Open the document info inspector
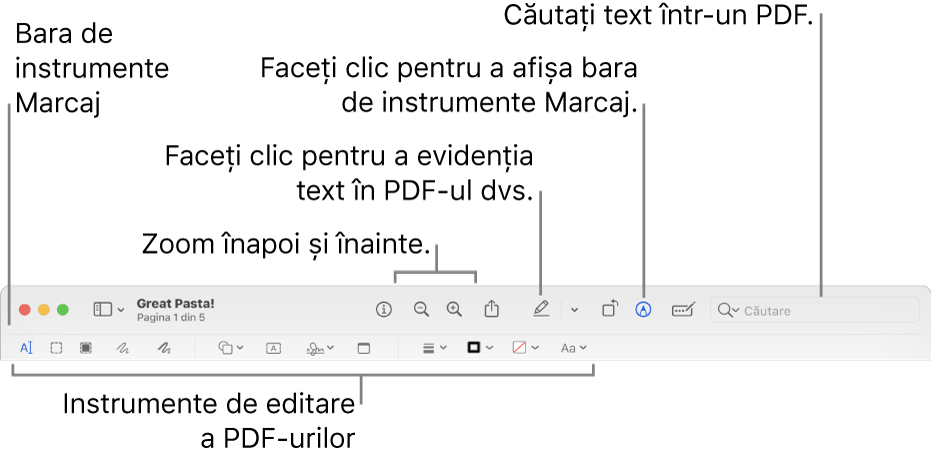 [384, 309]
